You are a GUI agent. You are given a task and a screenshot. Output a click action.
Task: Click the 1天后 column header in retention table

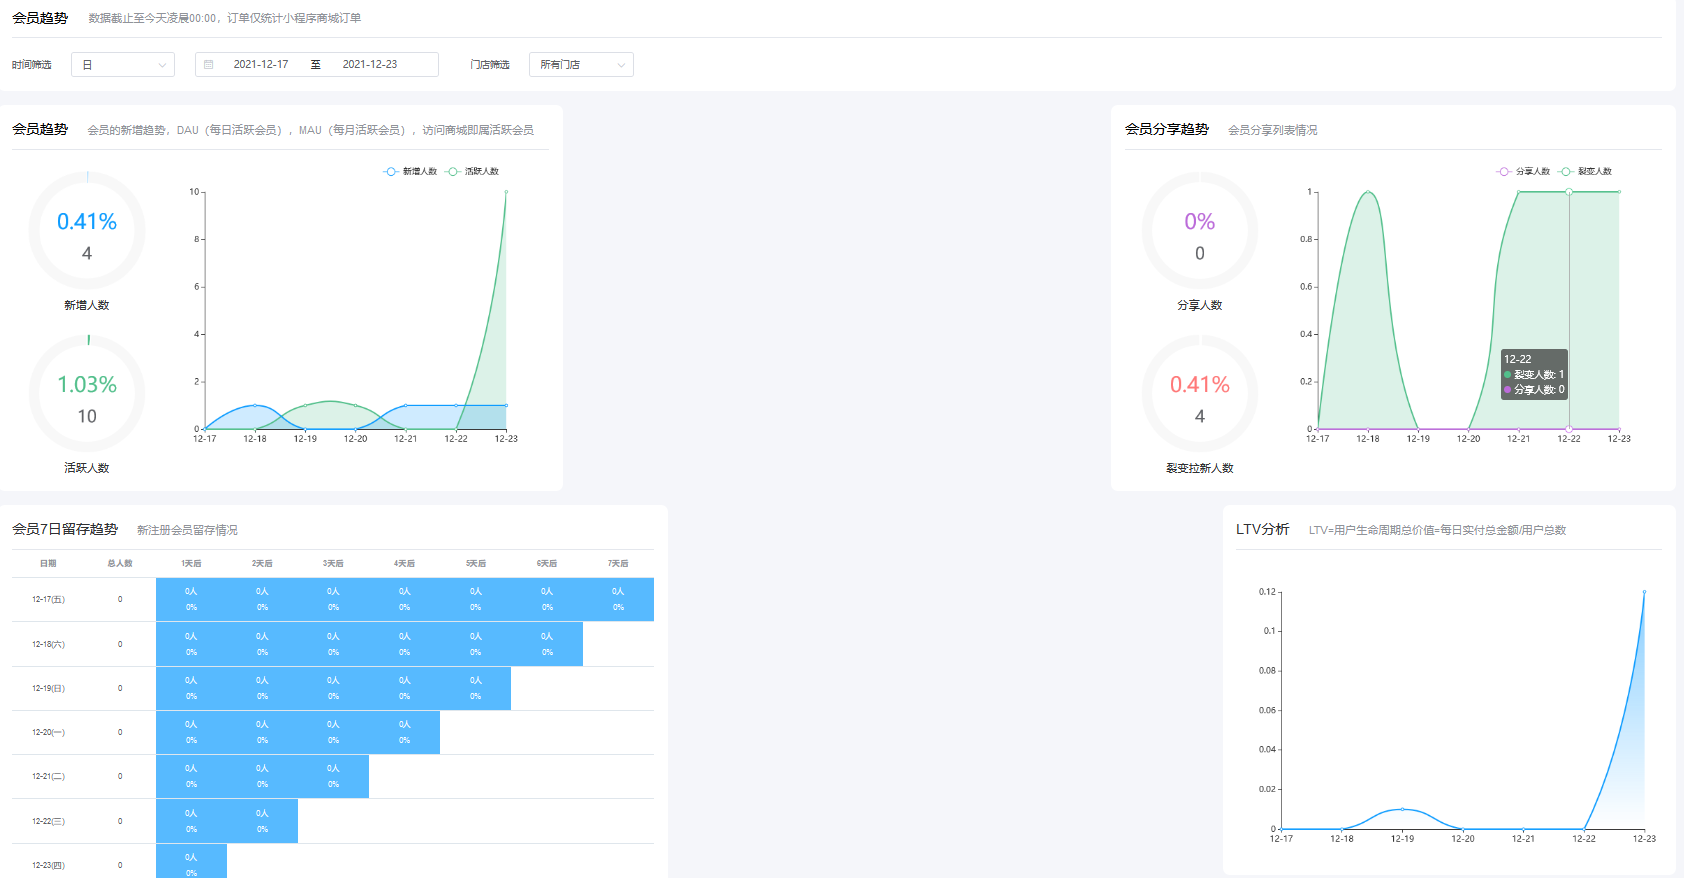[x=191, y=564]
